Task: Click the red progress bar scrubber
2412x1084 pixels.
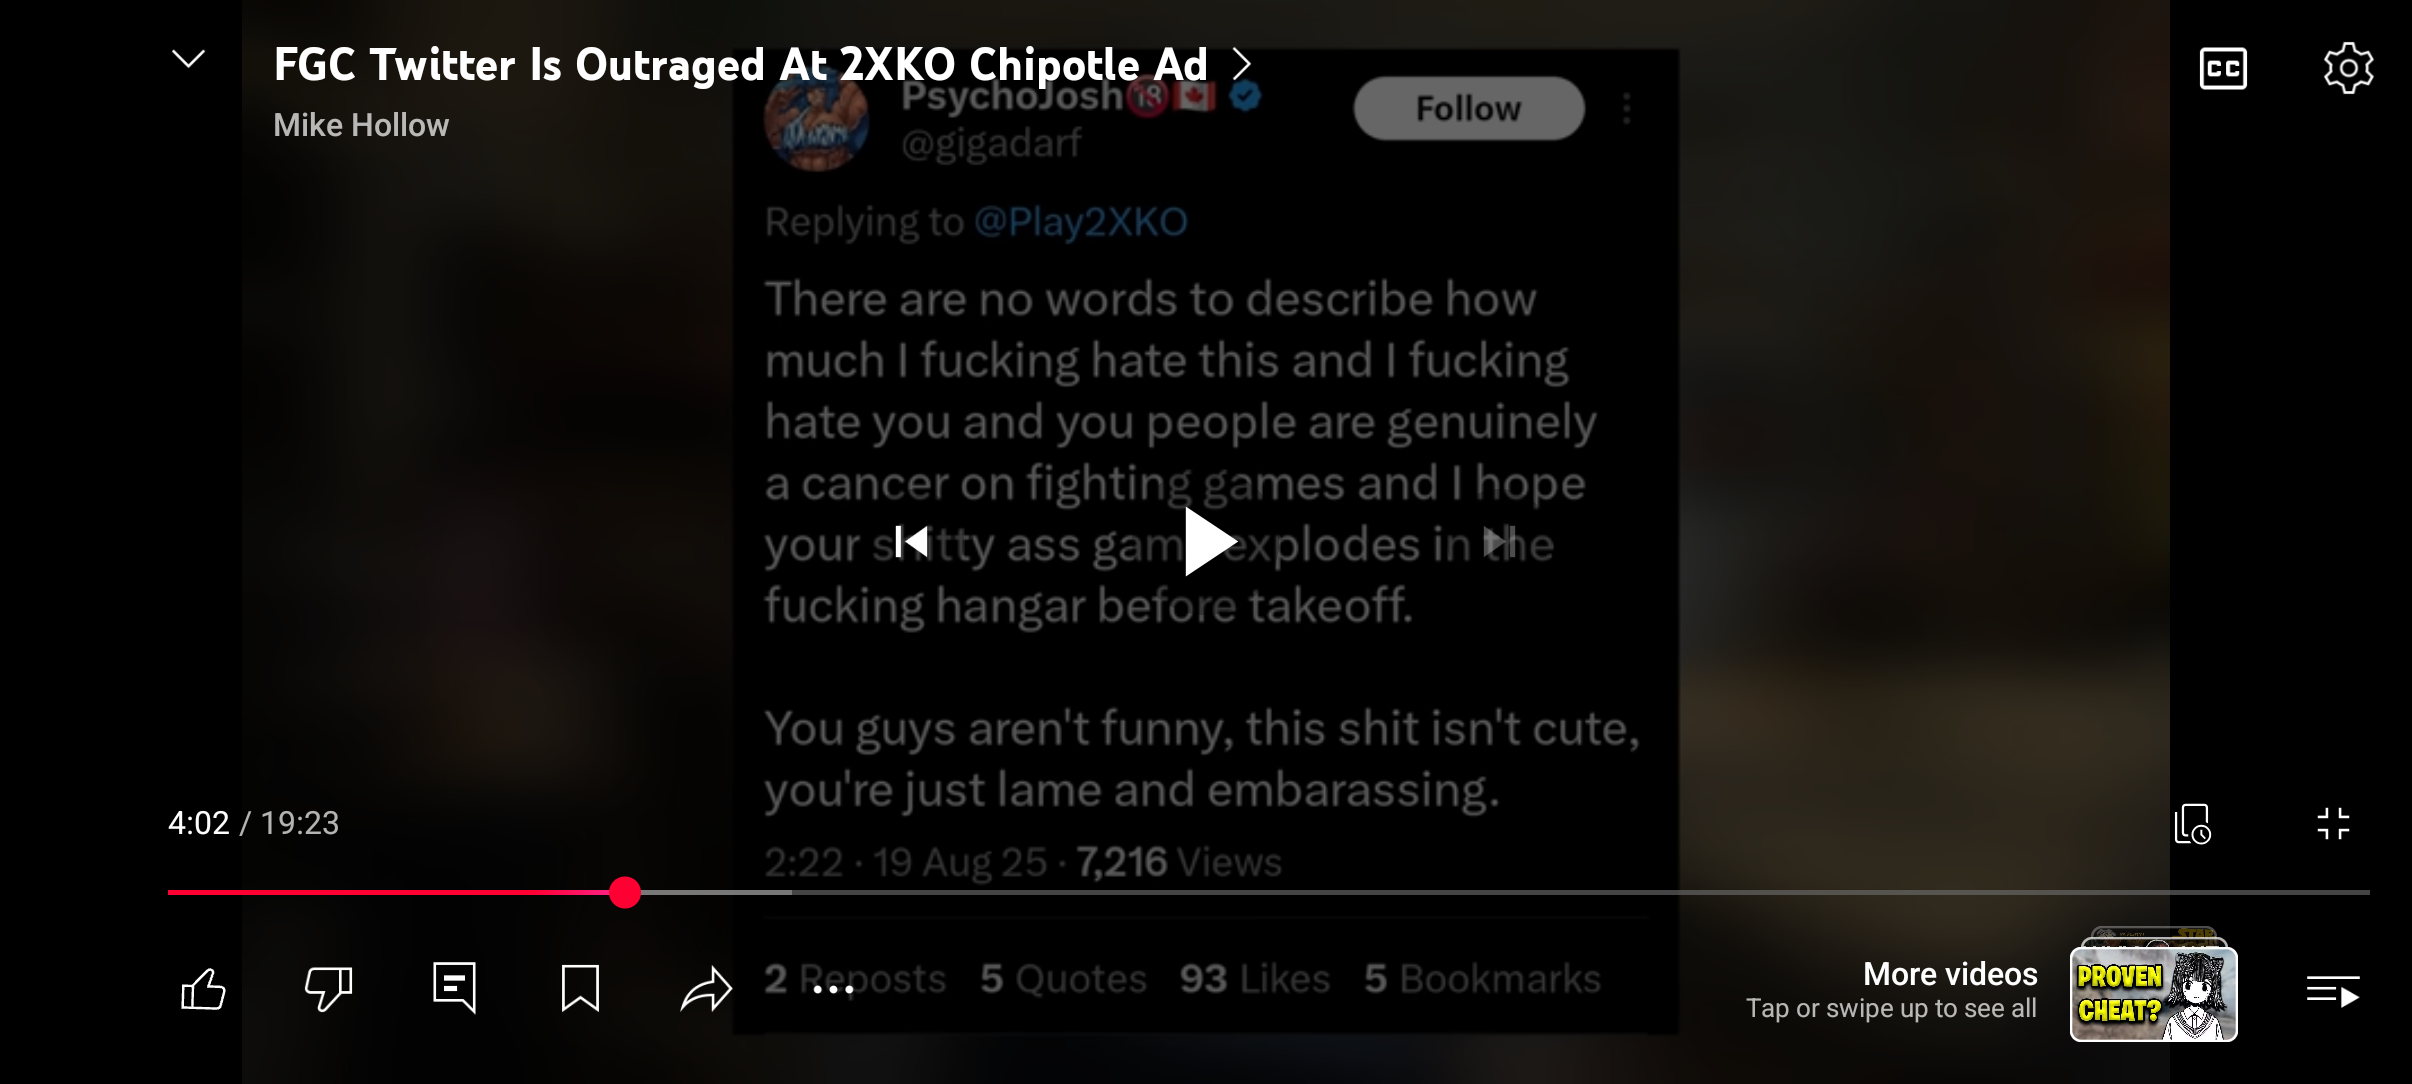Action: coord(625,892)
